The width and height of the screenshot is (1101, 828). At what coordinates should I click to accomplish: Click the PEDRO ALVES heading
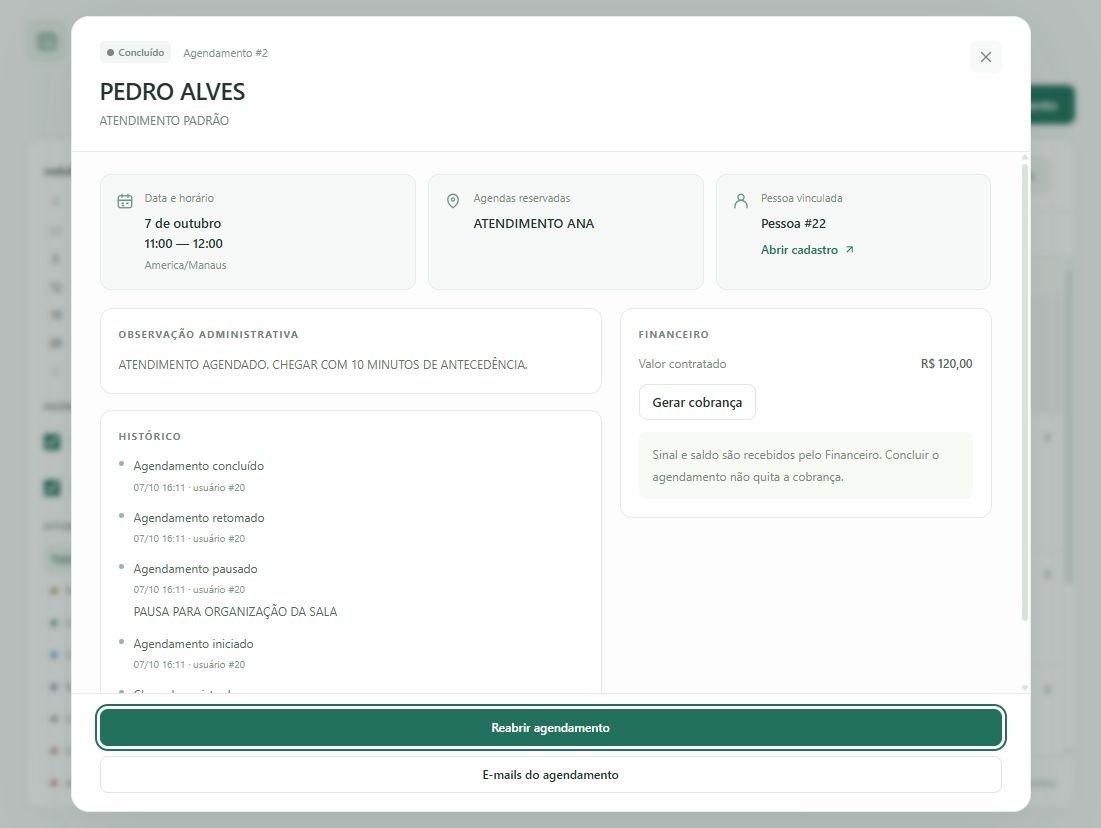pyautogui.click(x=172, y=92)
